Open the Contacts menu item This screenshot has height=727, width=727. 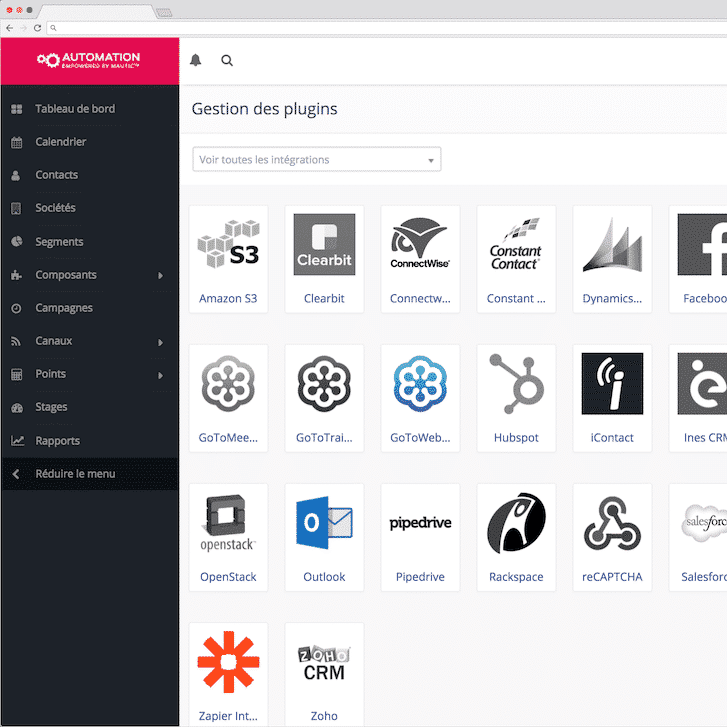57,175
